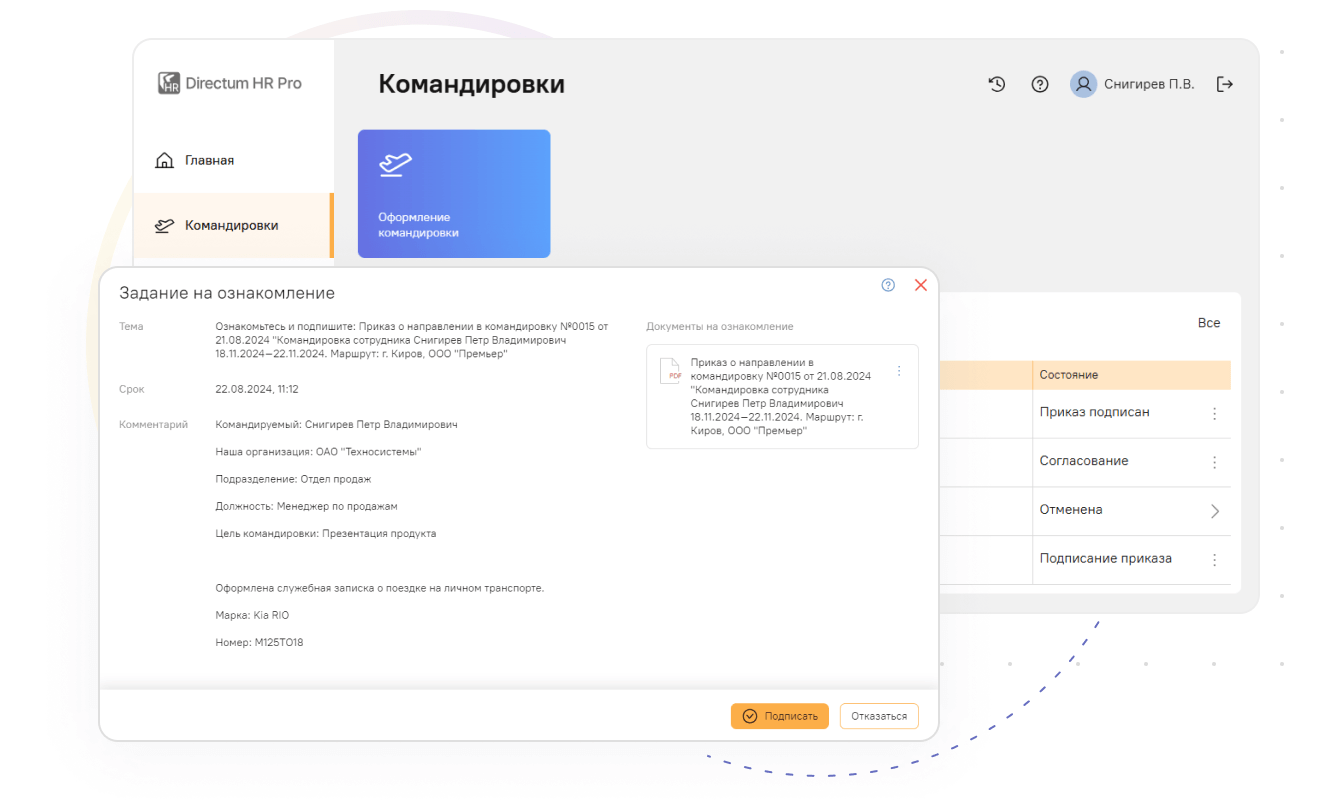
Task: Click the Цель командировки: Презентация продукта line
Action: click(x=326, y=534)
